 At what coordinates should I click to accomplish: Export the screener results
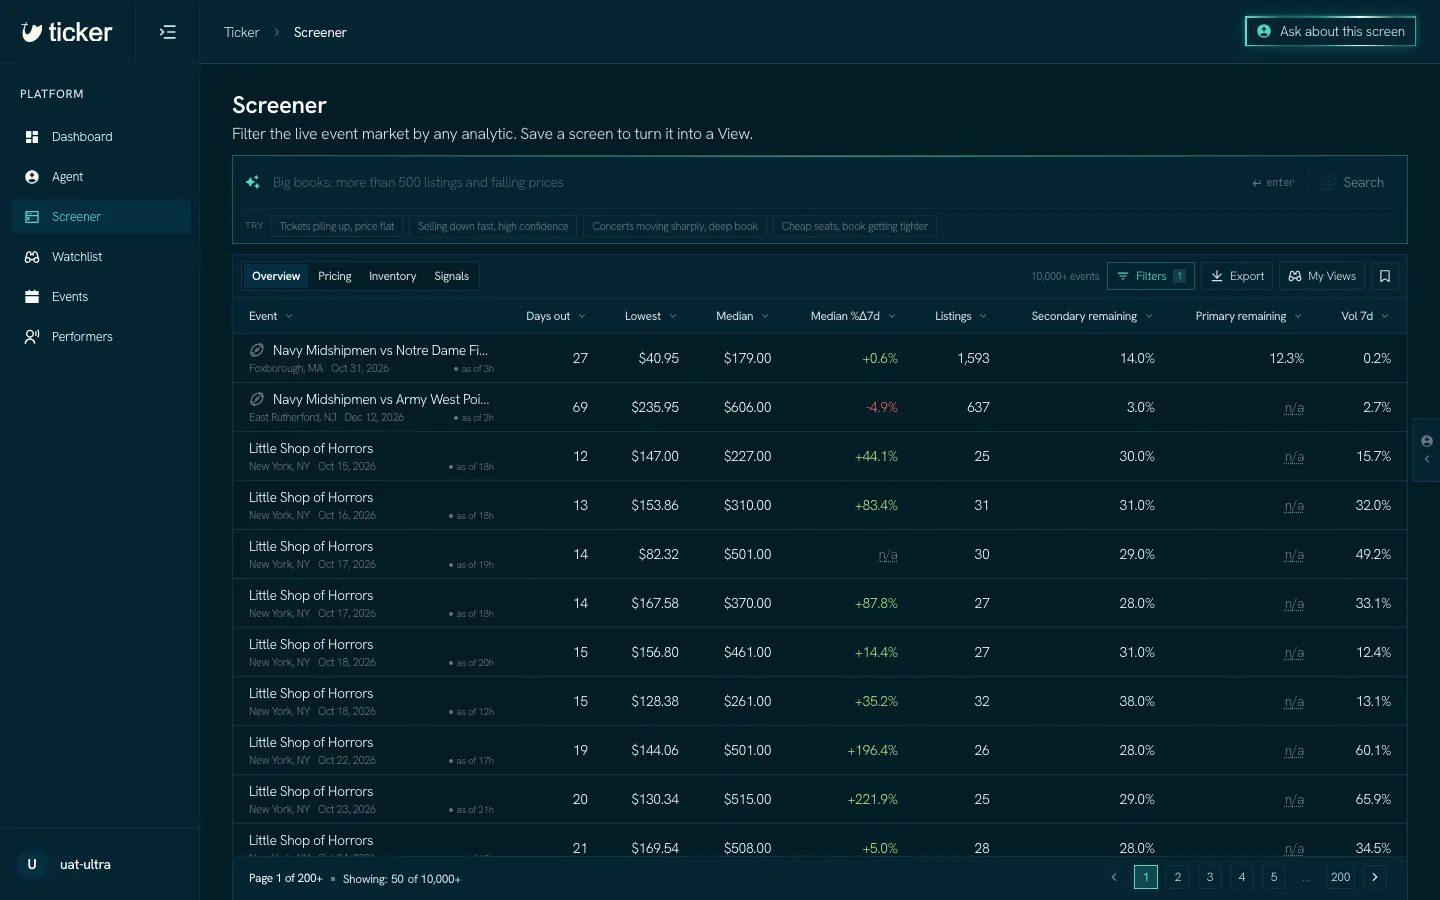[1237, 276]
